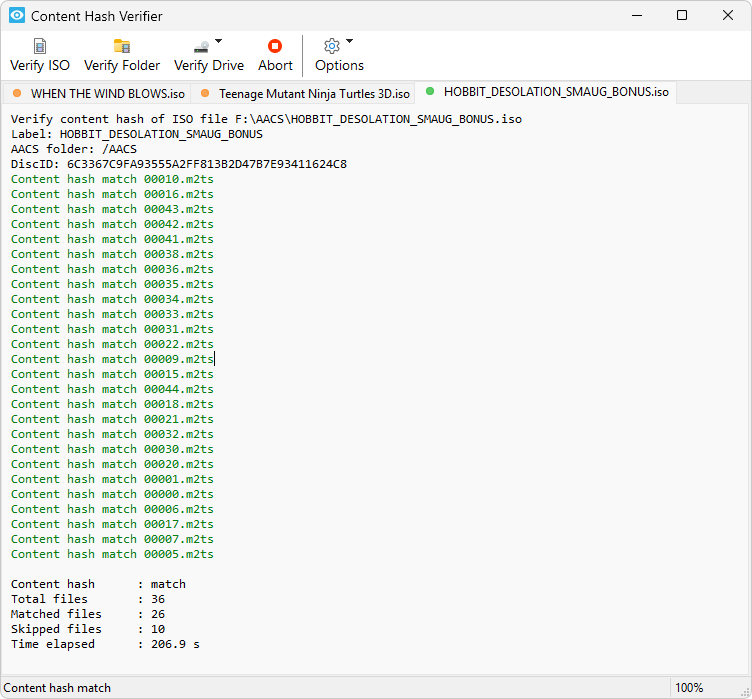Click the 'Content hash match 00009.m2ts' line
This screenshot has height=699, width=752.
point(112,359)
